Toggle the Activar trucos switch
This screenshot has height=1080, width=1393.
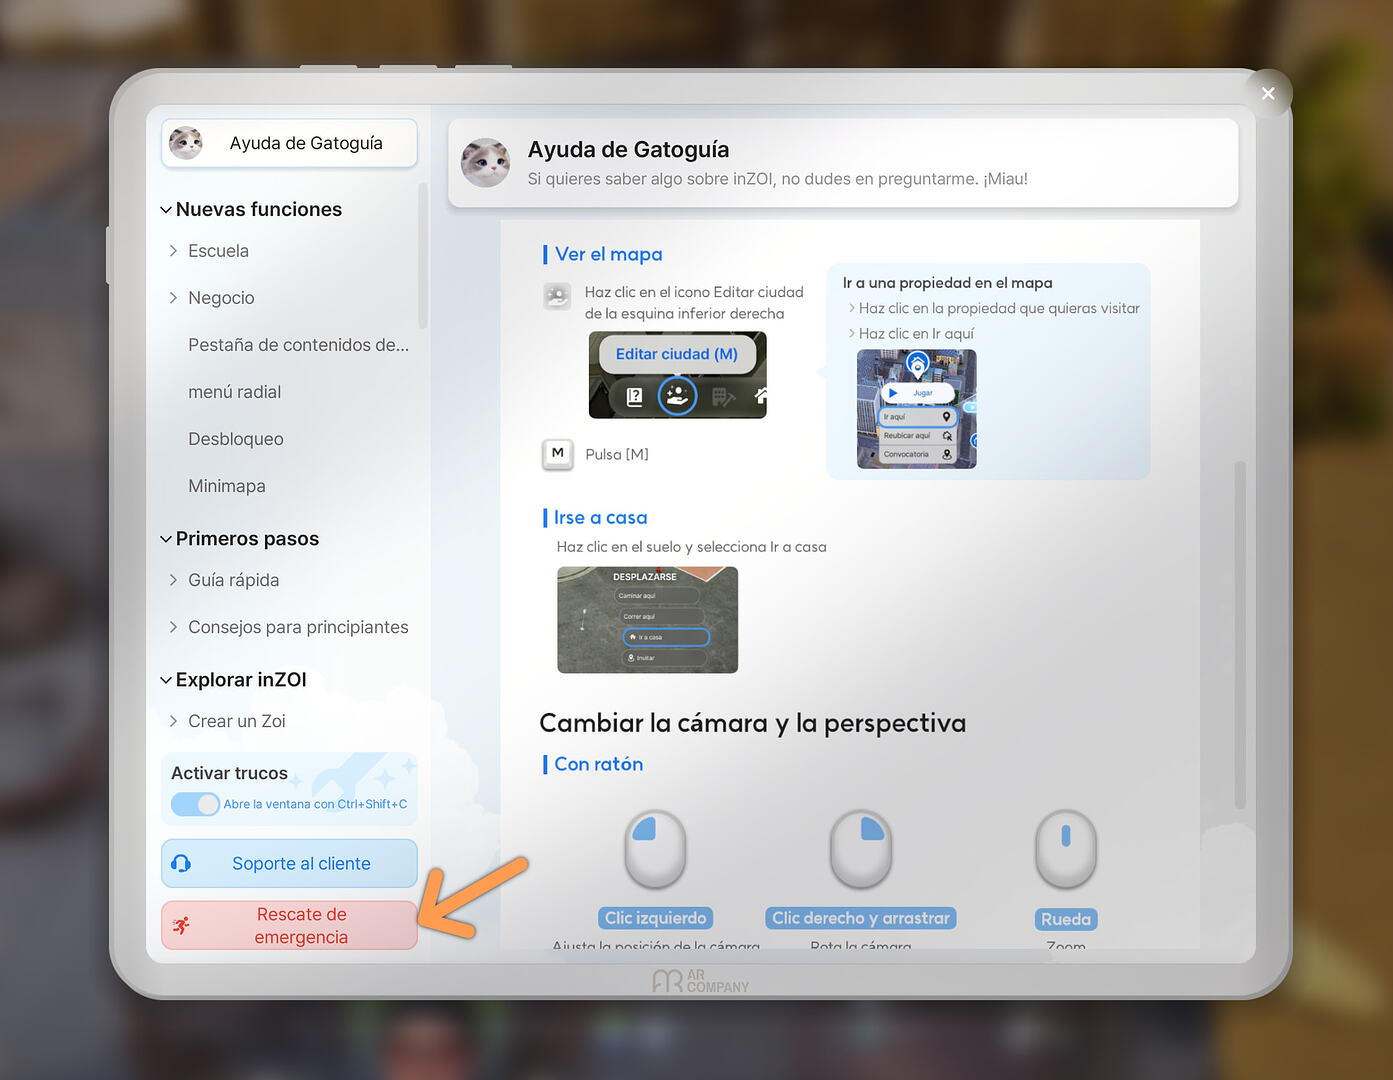click(195, 804)
